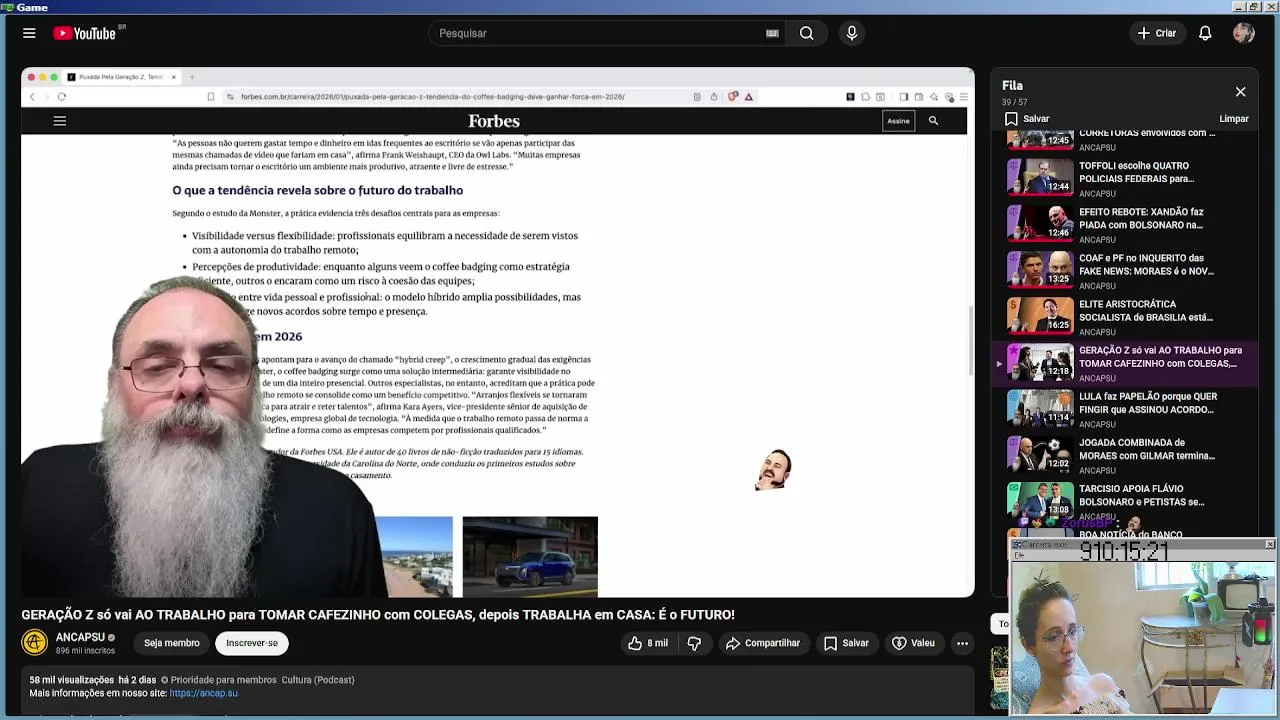
Task: Close the webcam overlay window
Action: pyautogui.click(x=1270, y=544)
